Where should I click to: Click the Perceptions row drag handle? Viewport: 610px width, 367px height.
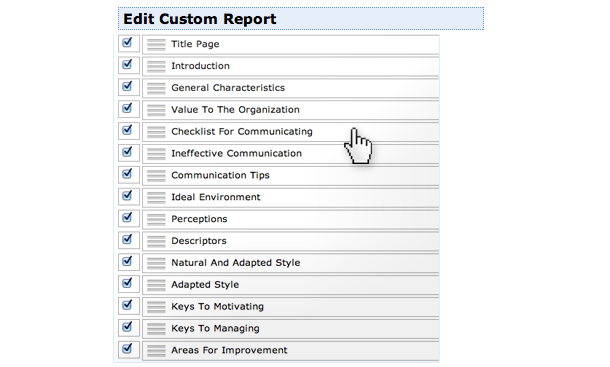(156, 219)
